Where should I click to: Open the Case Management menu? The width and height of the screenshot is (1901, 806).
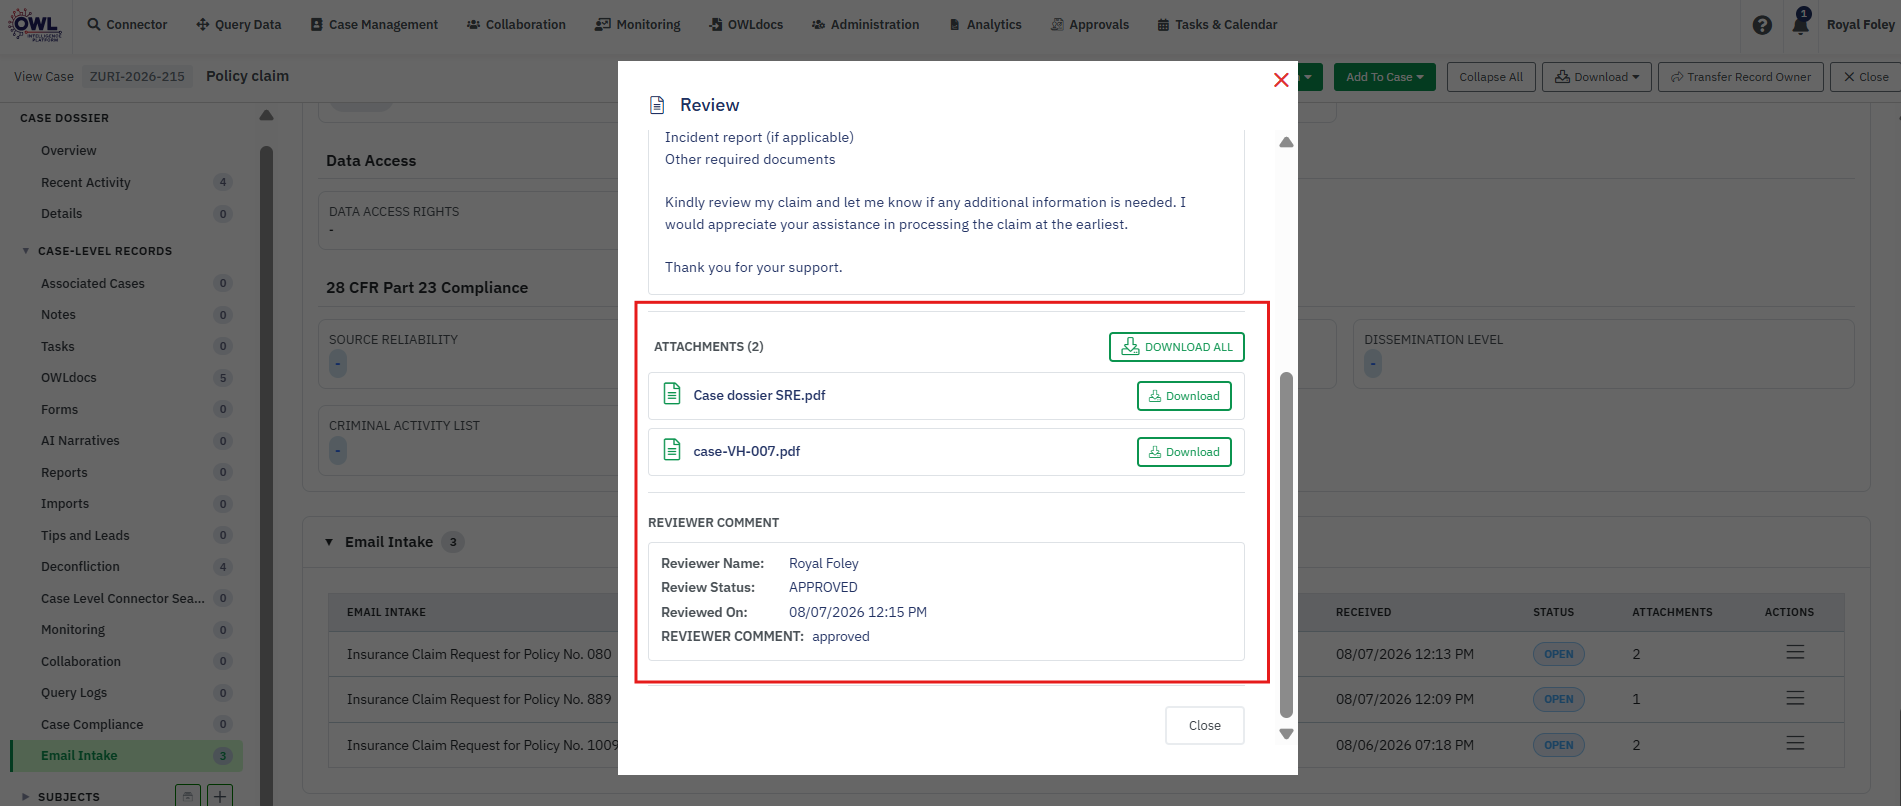(374, 25)
